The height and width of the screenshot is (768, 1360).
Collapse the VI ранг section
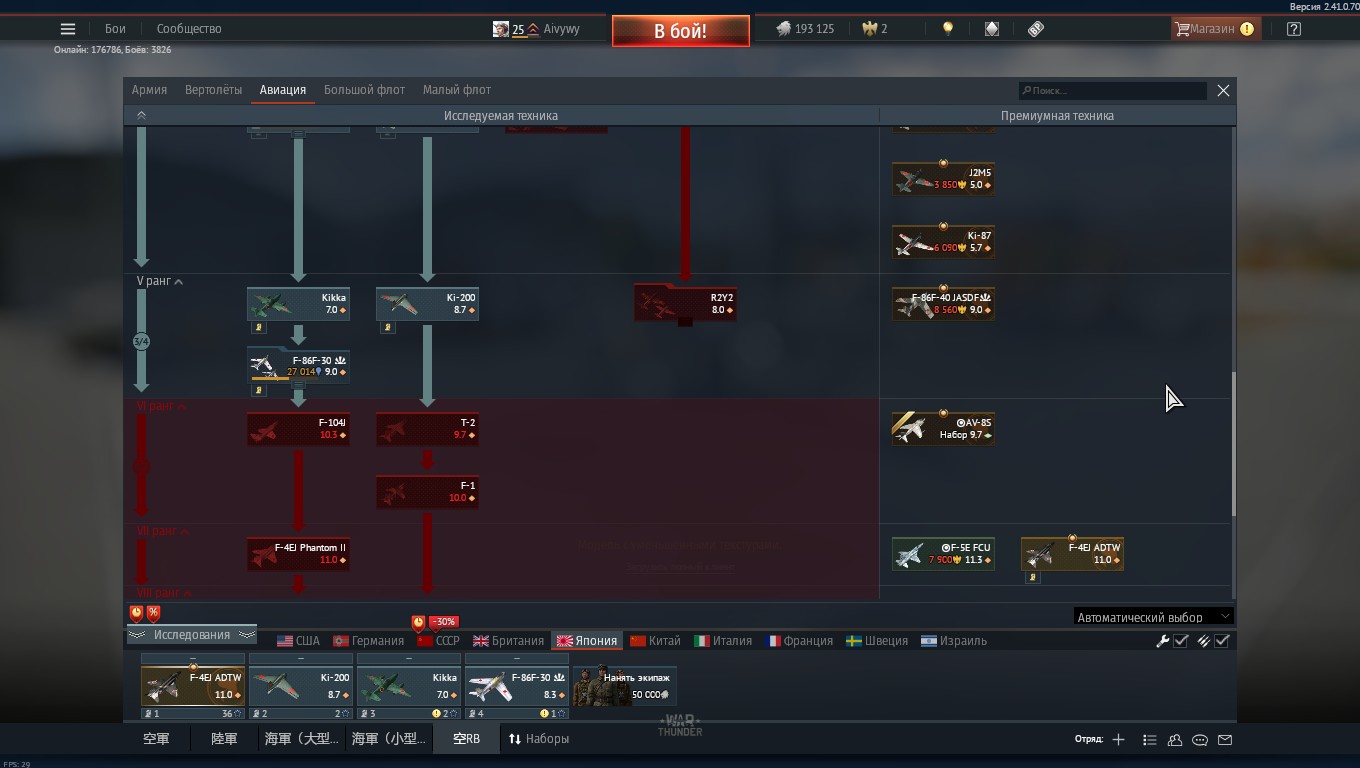[x=160, y=407]
